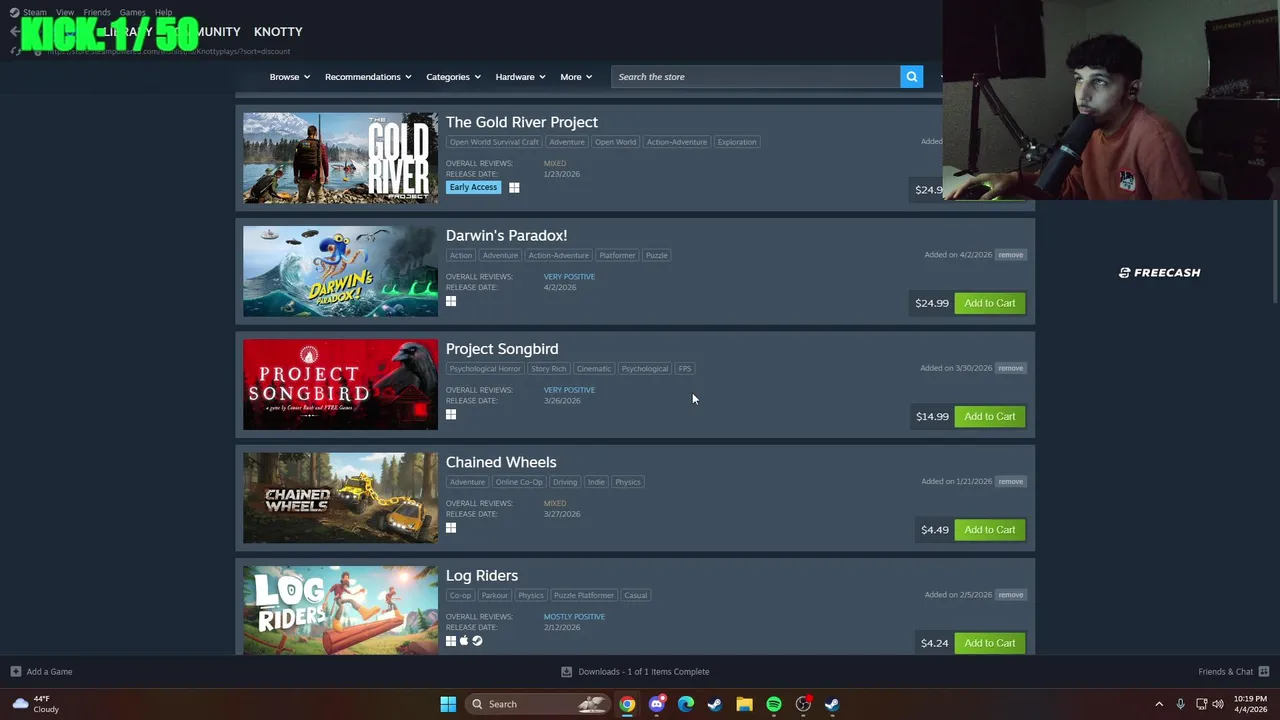
Task: Click the store search magnifier button
Action: point(911,77)
